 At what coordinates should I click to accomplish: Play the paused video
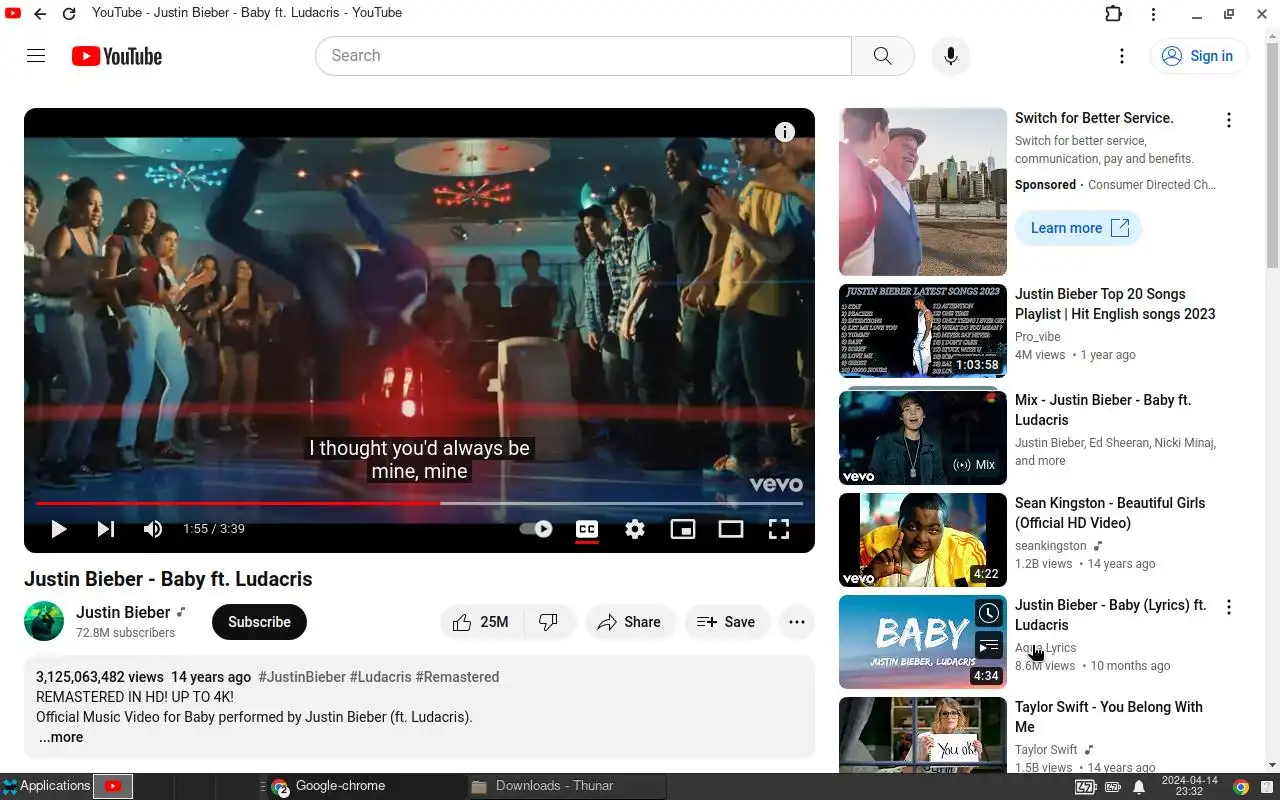click(59, 529)
